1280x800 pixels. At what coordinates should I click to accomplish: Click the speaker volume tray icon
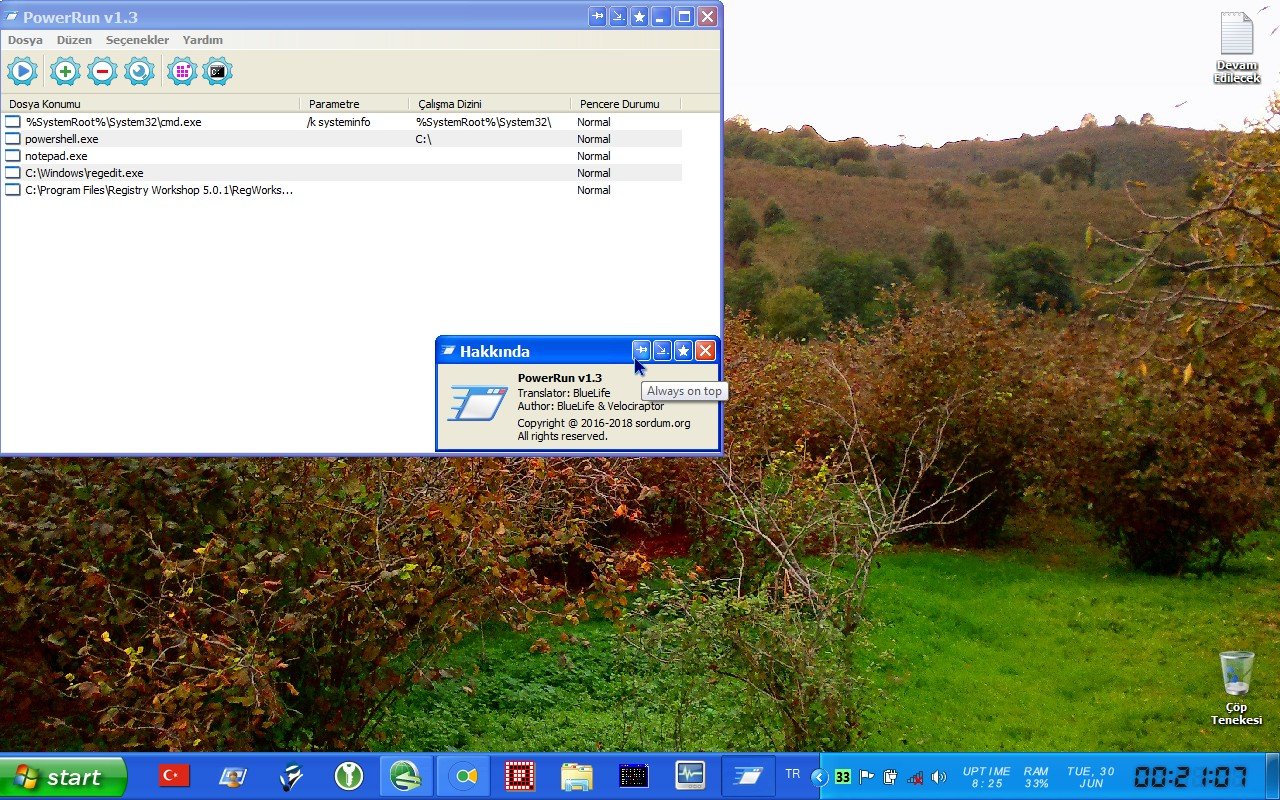(x=938, y=777)
